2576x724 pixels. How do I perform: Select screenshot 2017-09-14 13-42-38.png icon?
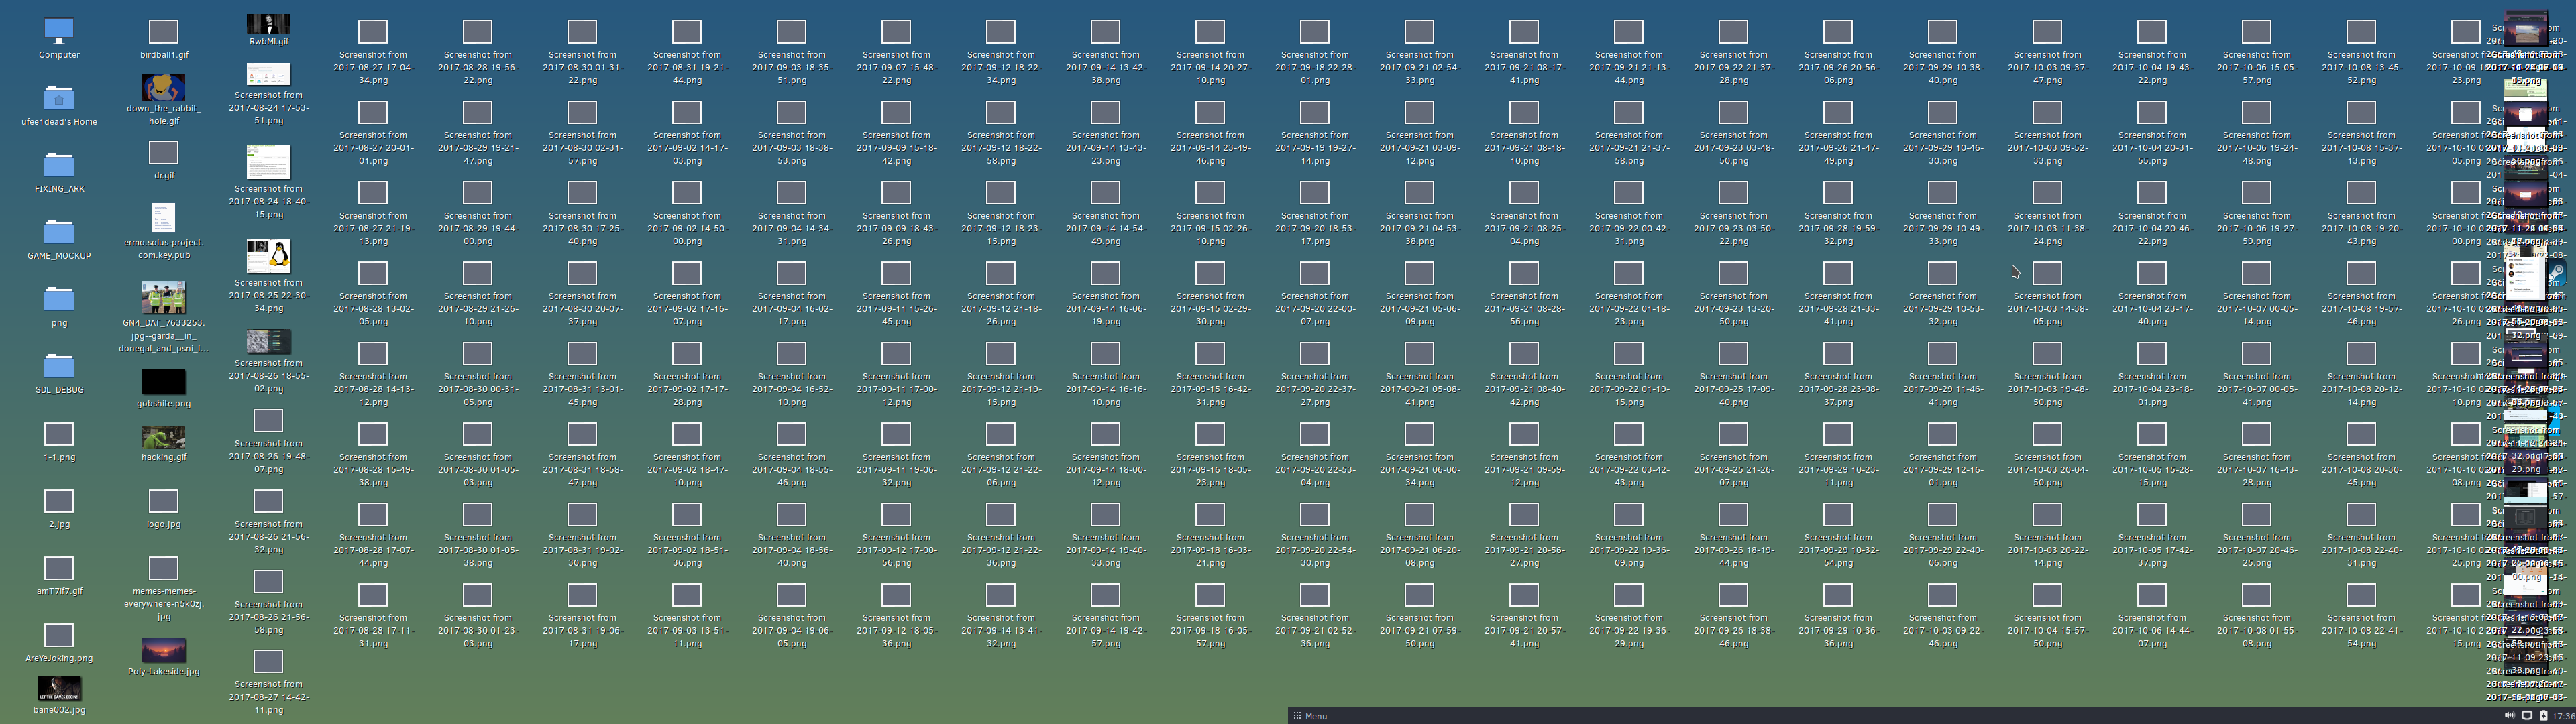1105,32
